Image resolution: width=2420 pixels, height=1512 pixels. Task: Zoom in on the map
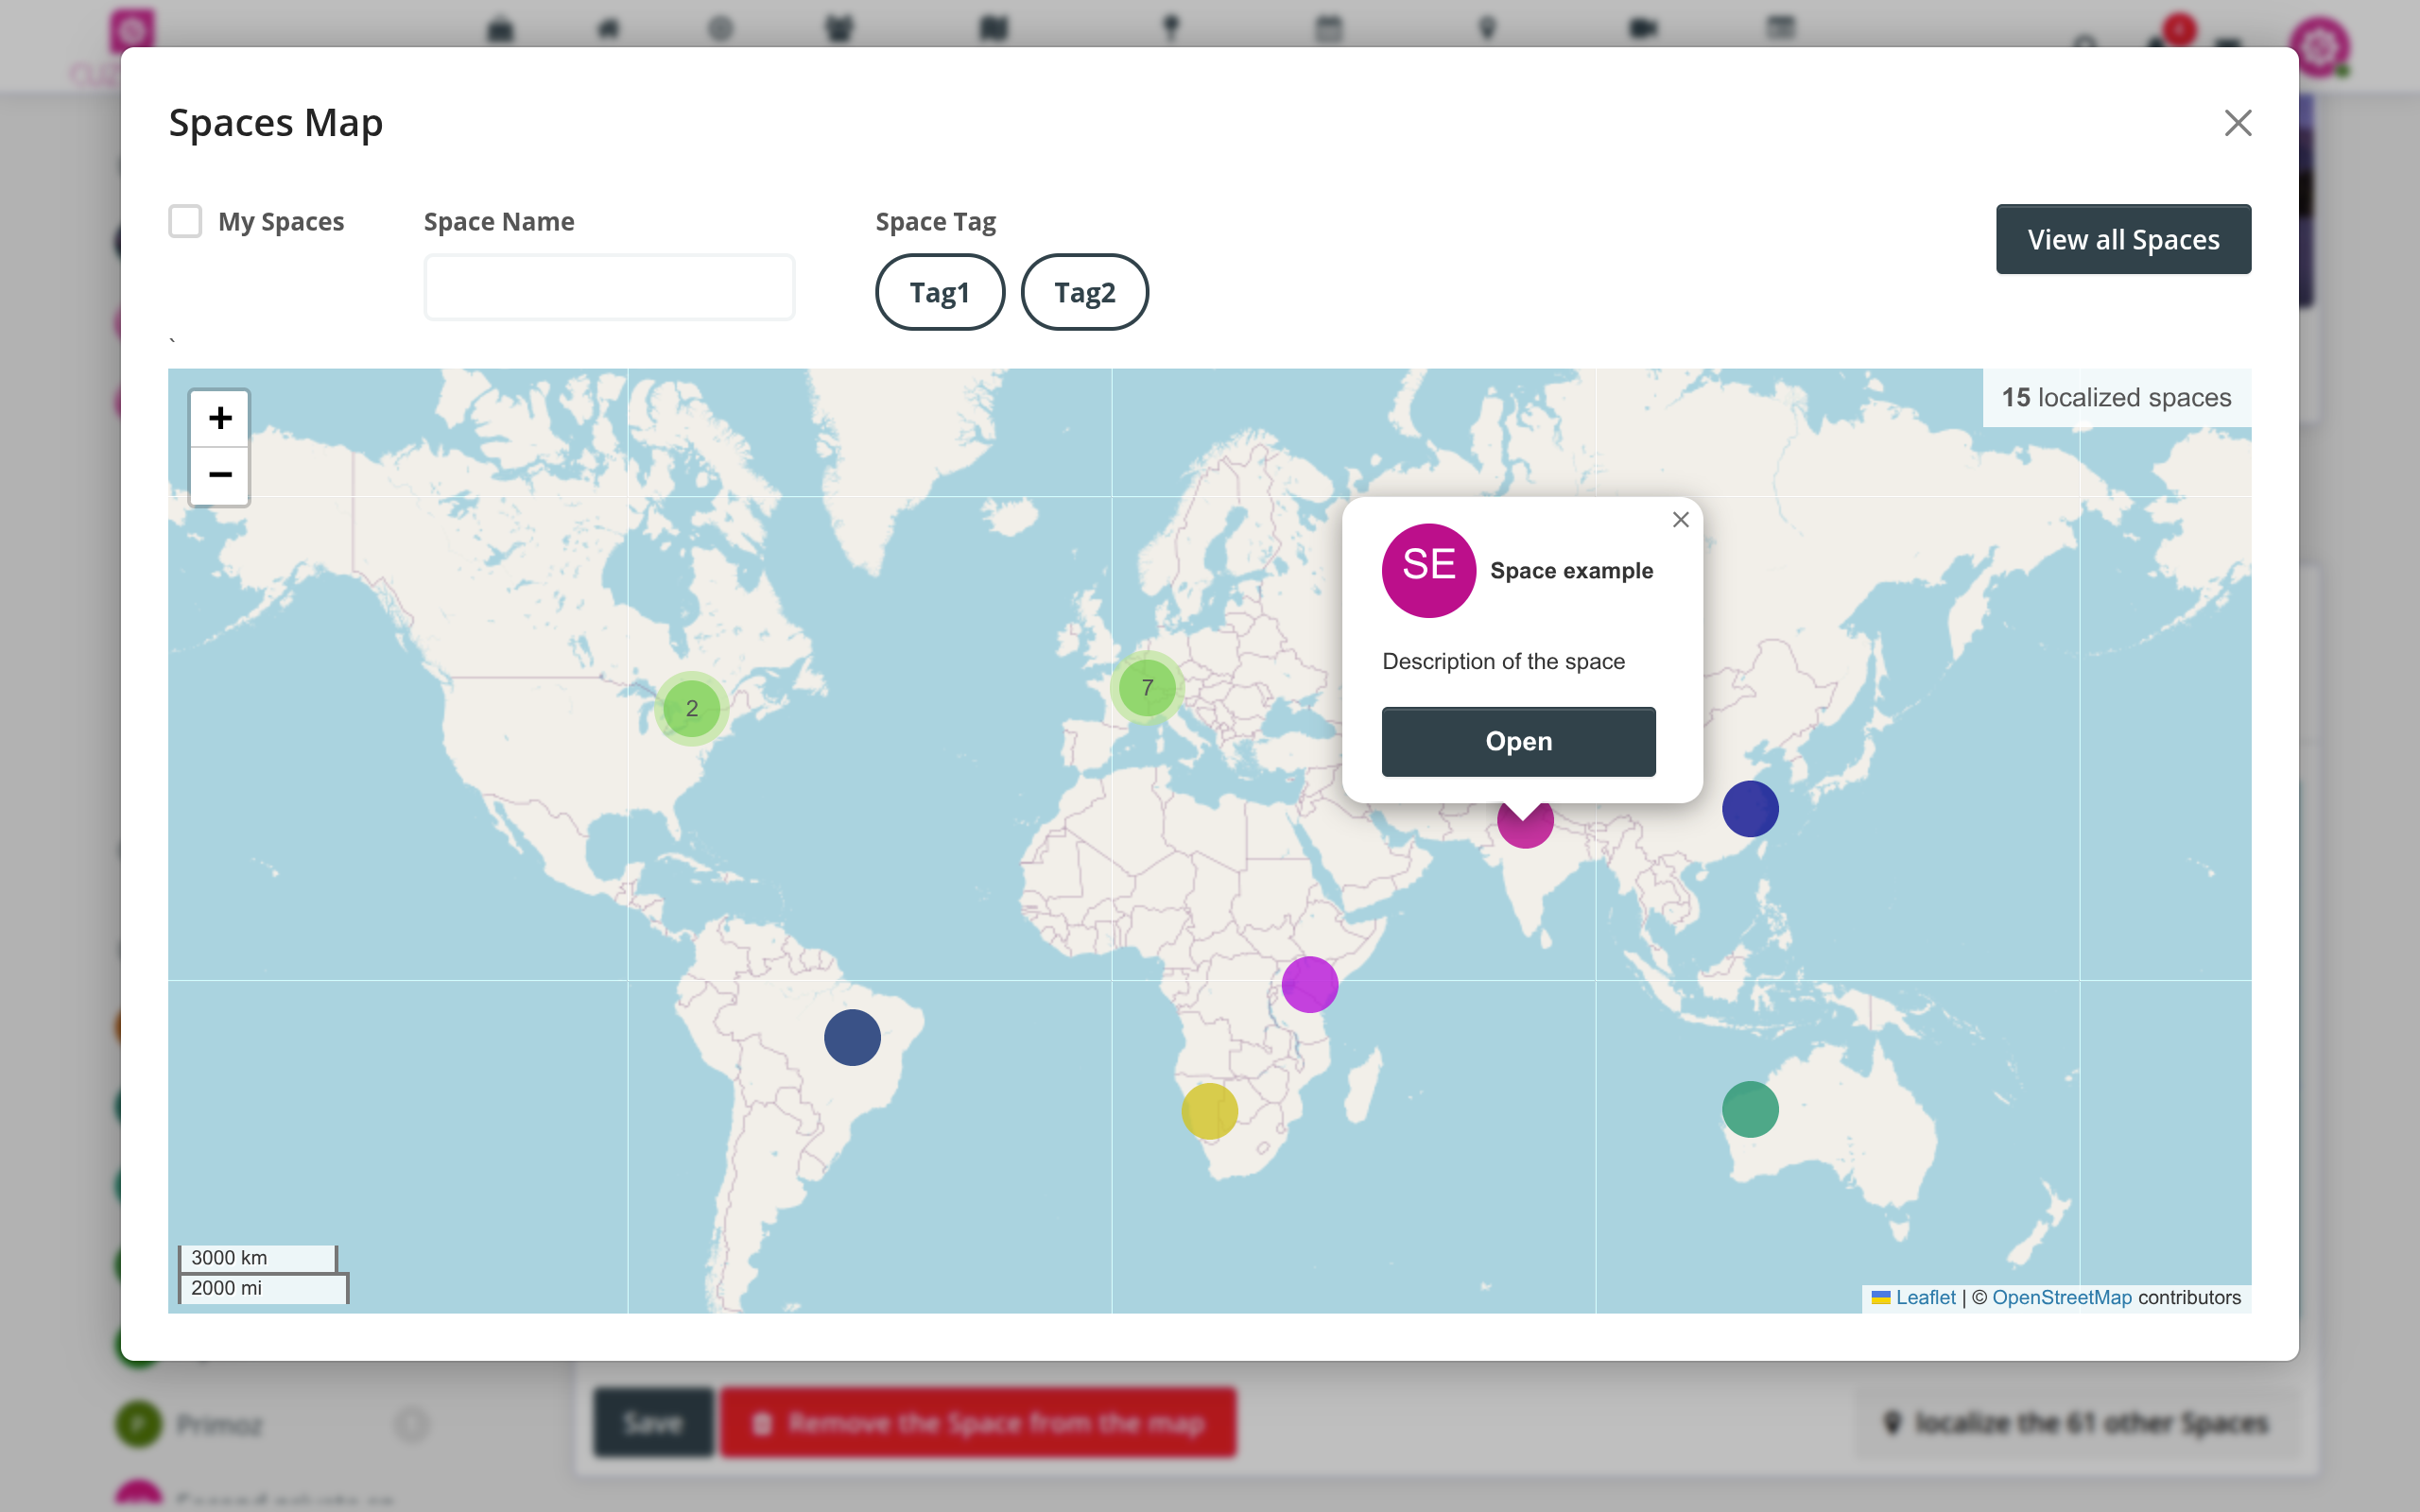220,418
